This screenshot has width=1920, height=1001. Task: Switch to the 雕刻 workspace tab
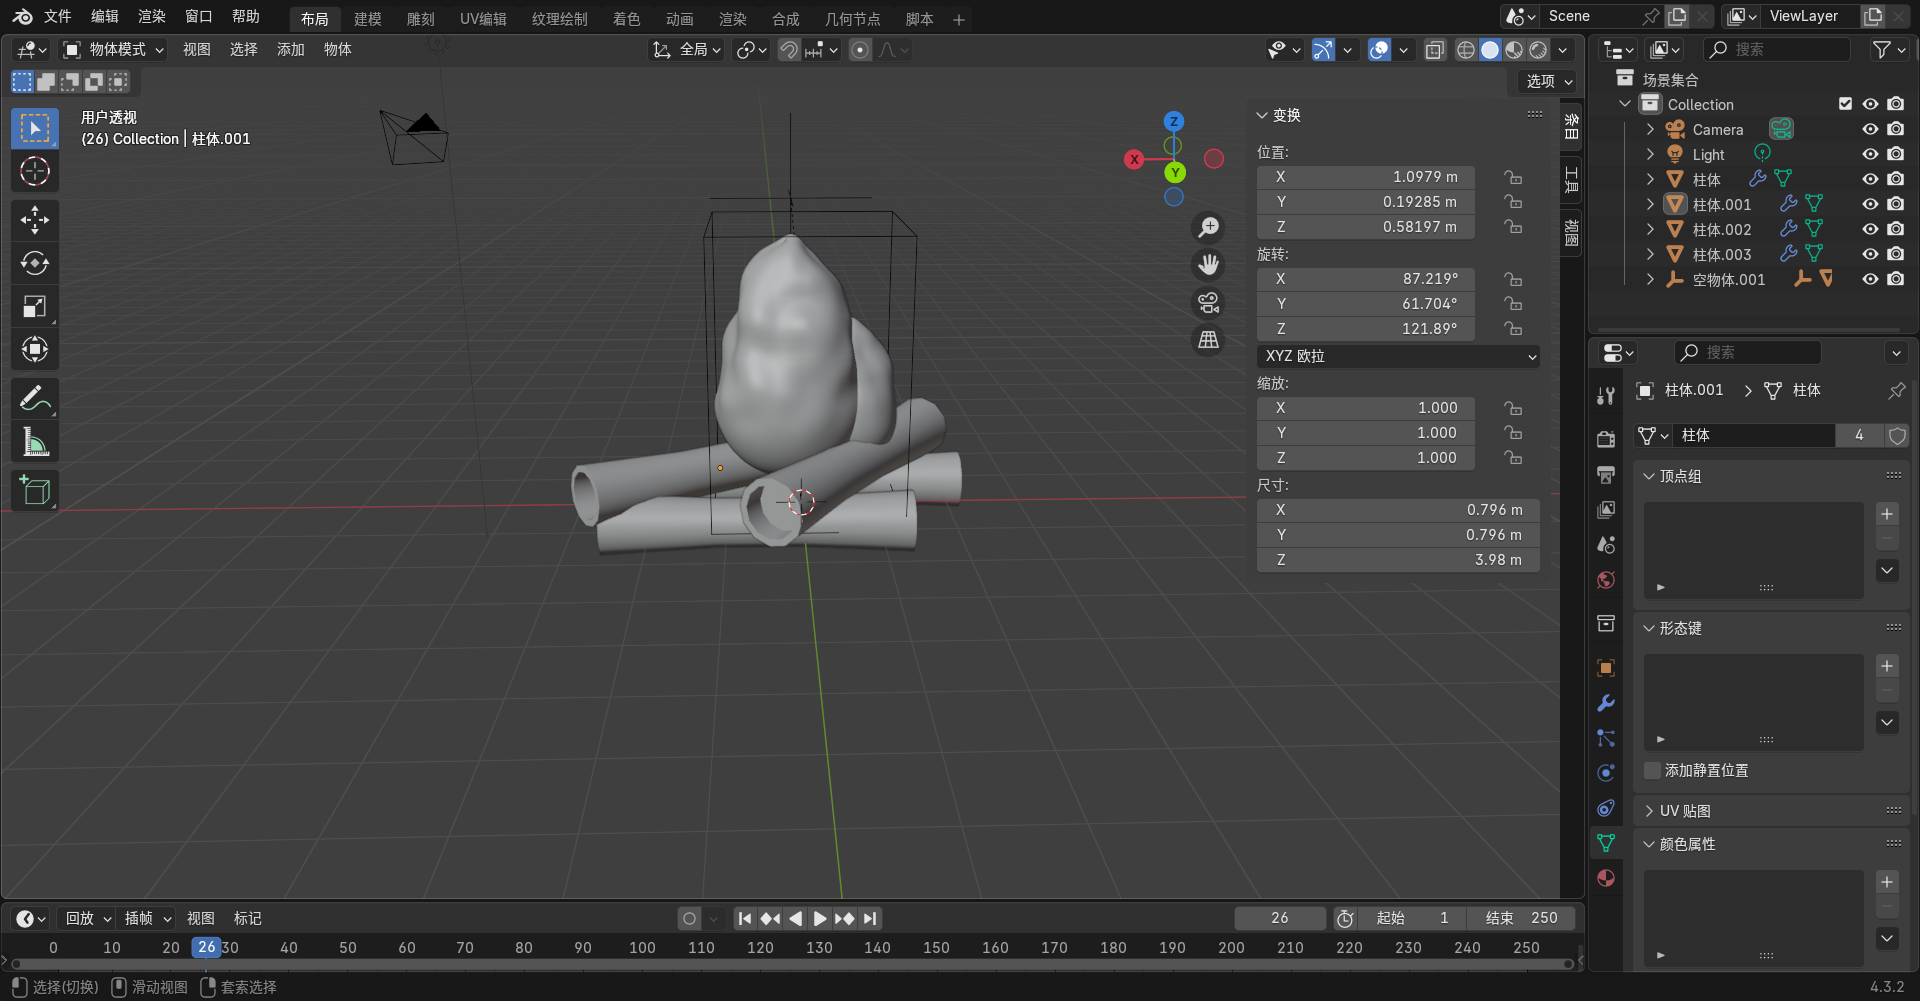coord(420,19)
